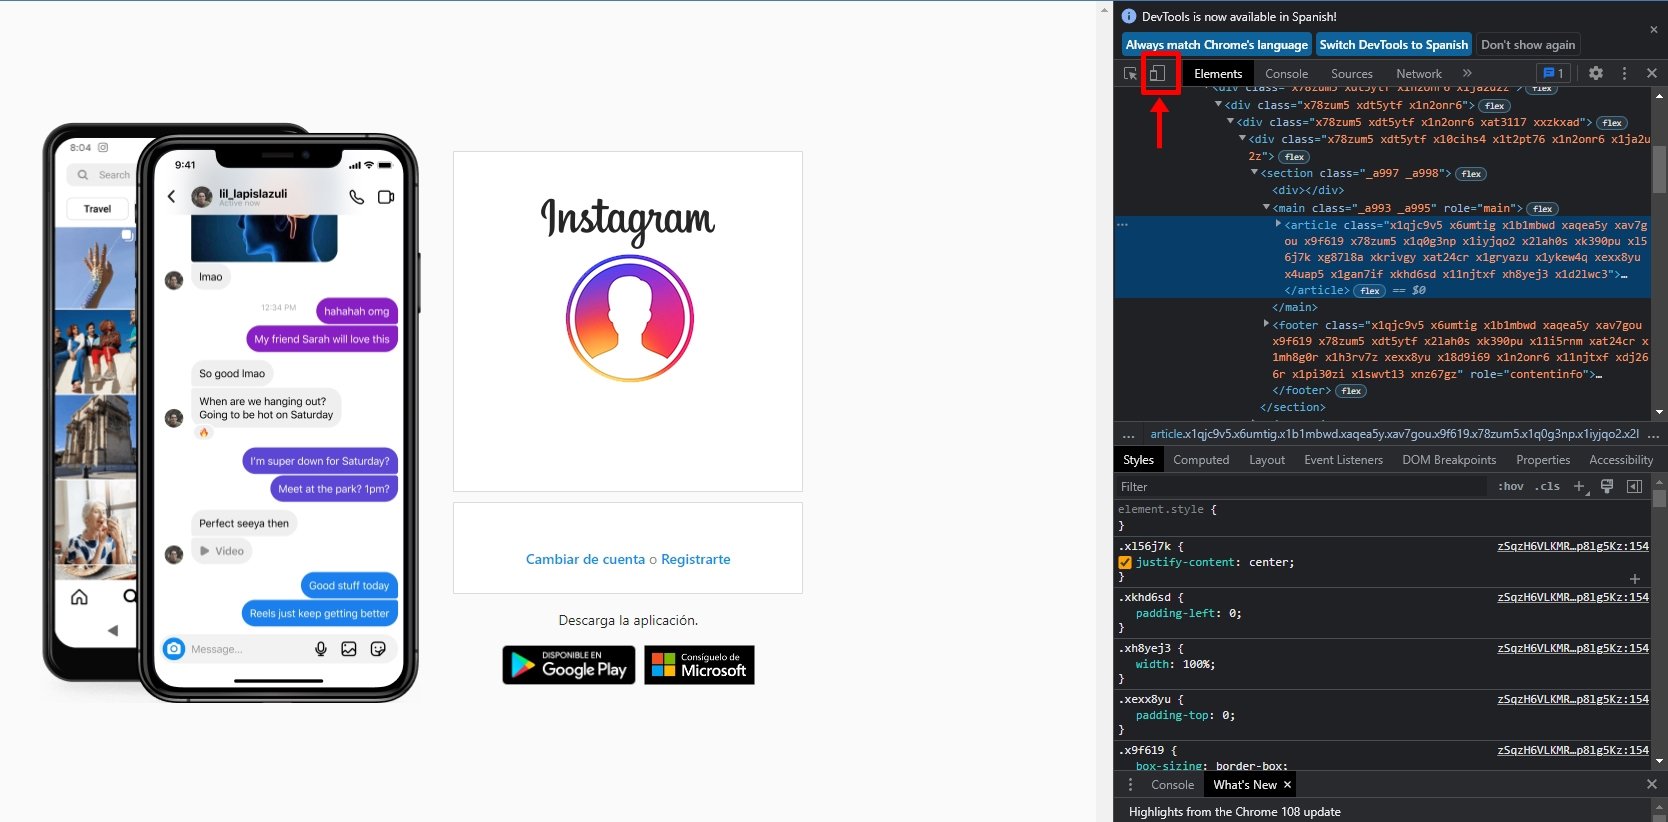The width and height of the screenshot is (1668, 822).
Task: Click the </main> closing tag row
Action: [1294, 307]
